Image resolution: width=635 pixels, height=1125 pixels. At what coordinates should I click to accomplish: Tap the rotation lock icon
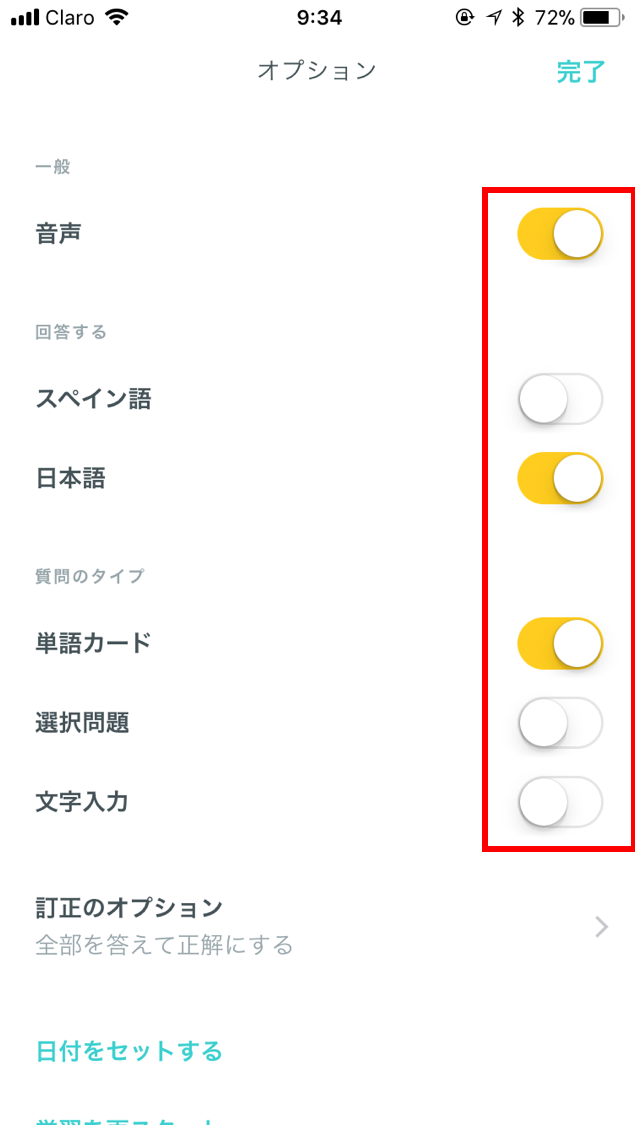(465, 18)
